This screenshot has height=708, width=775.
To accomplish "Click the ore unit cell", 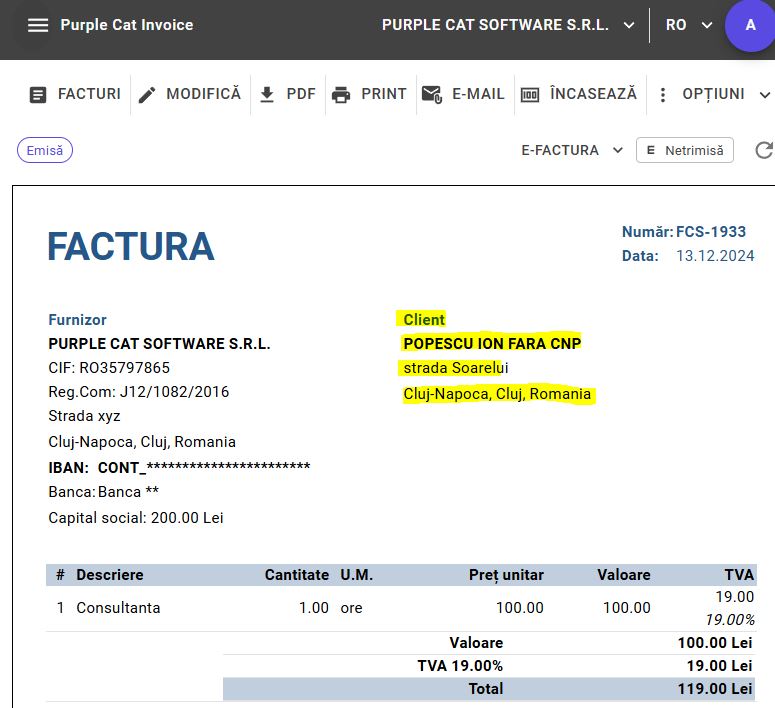I will click(x=351, y=608).
